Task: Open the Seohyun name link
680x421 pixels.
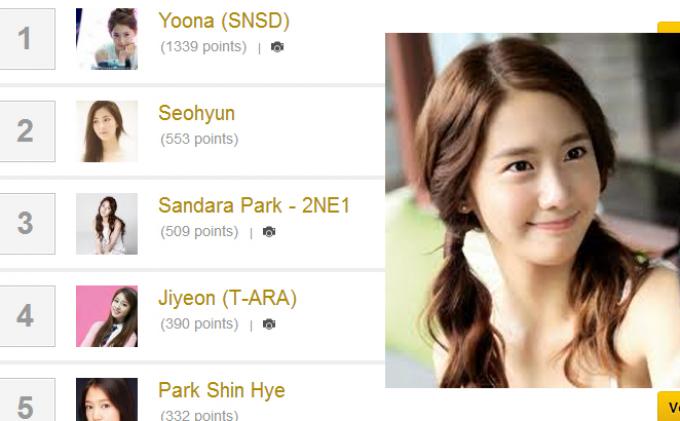Action: coord(196,113)
